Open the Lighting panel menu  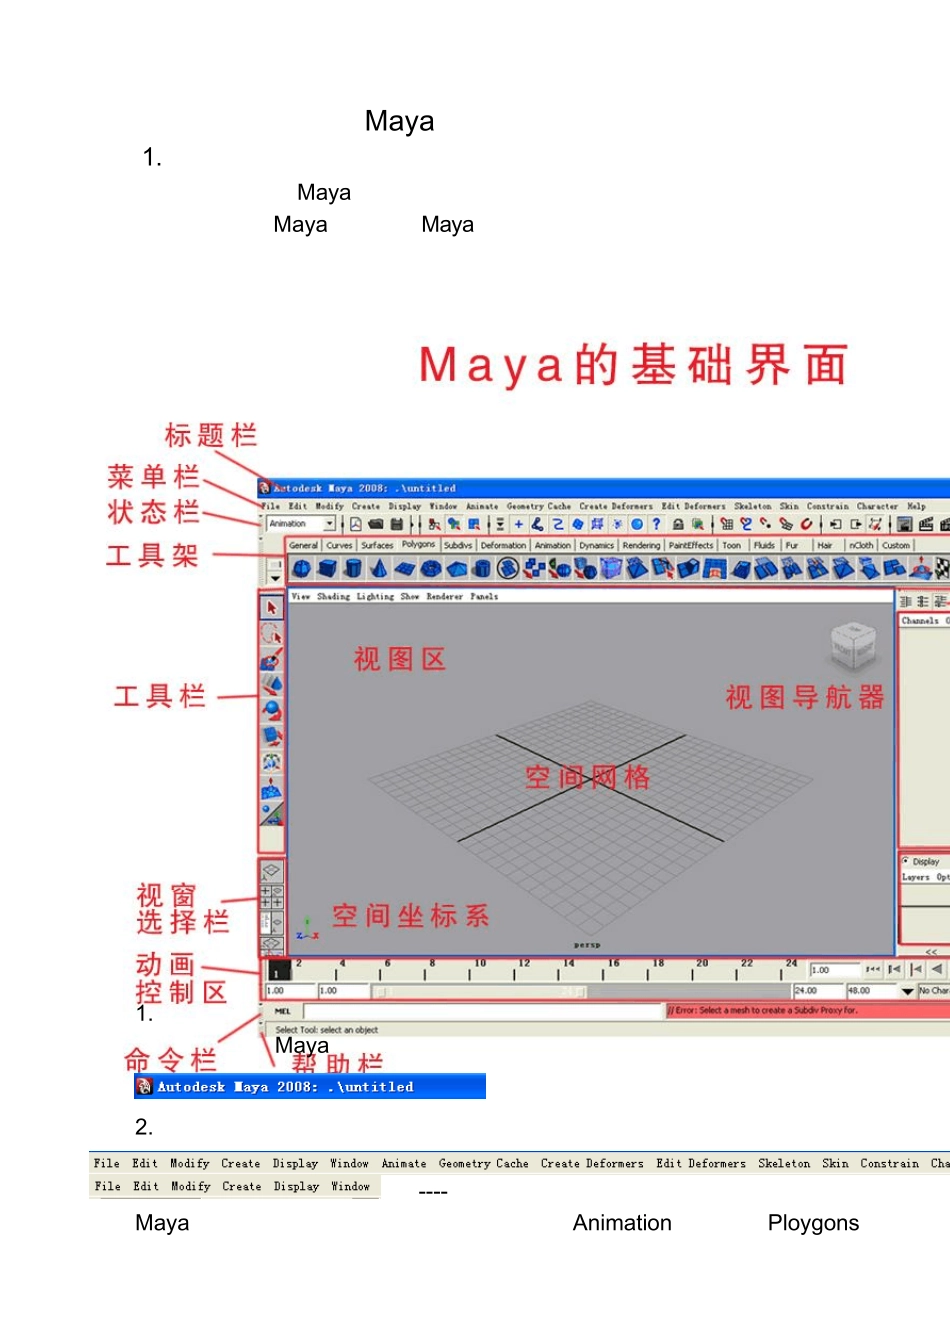tap(375, 596)
